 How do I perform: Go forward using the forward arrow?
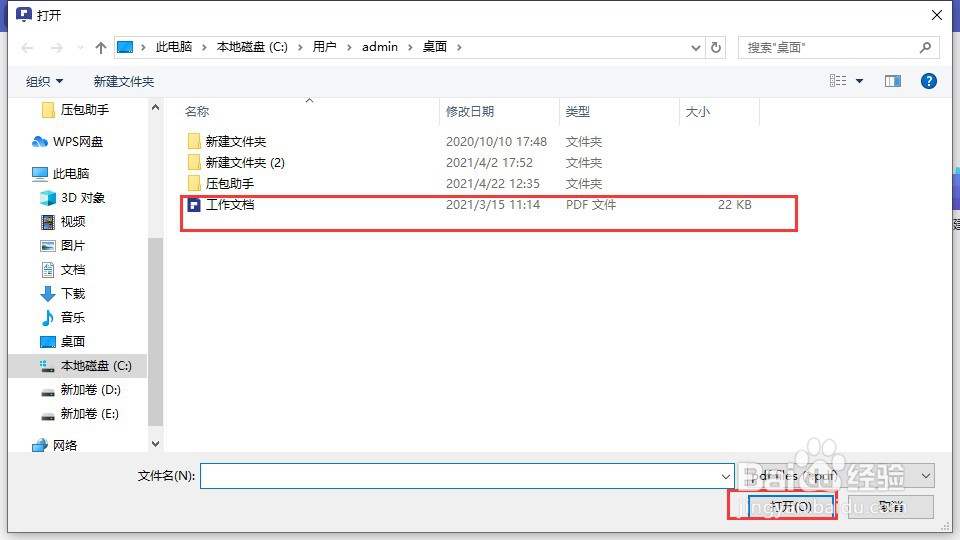[x=56, y=48]
